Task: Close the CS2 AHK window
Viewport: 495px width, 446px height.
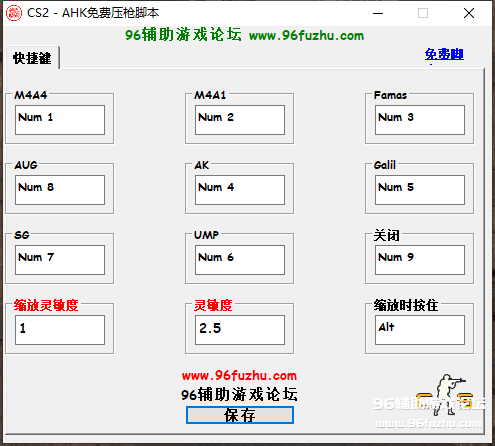Action: tap(469, 13)
